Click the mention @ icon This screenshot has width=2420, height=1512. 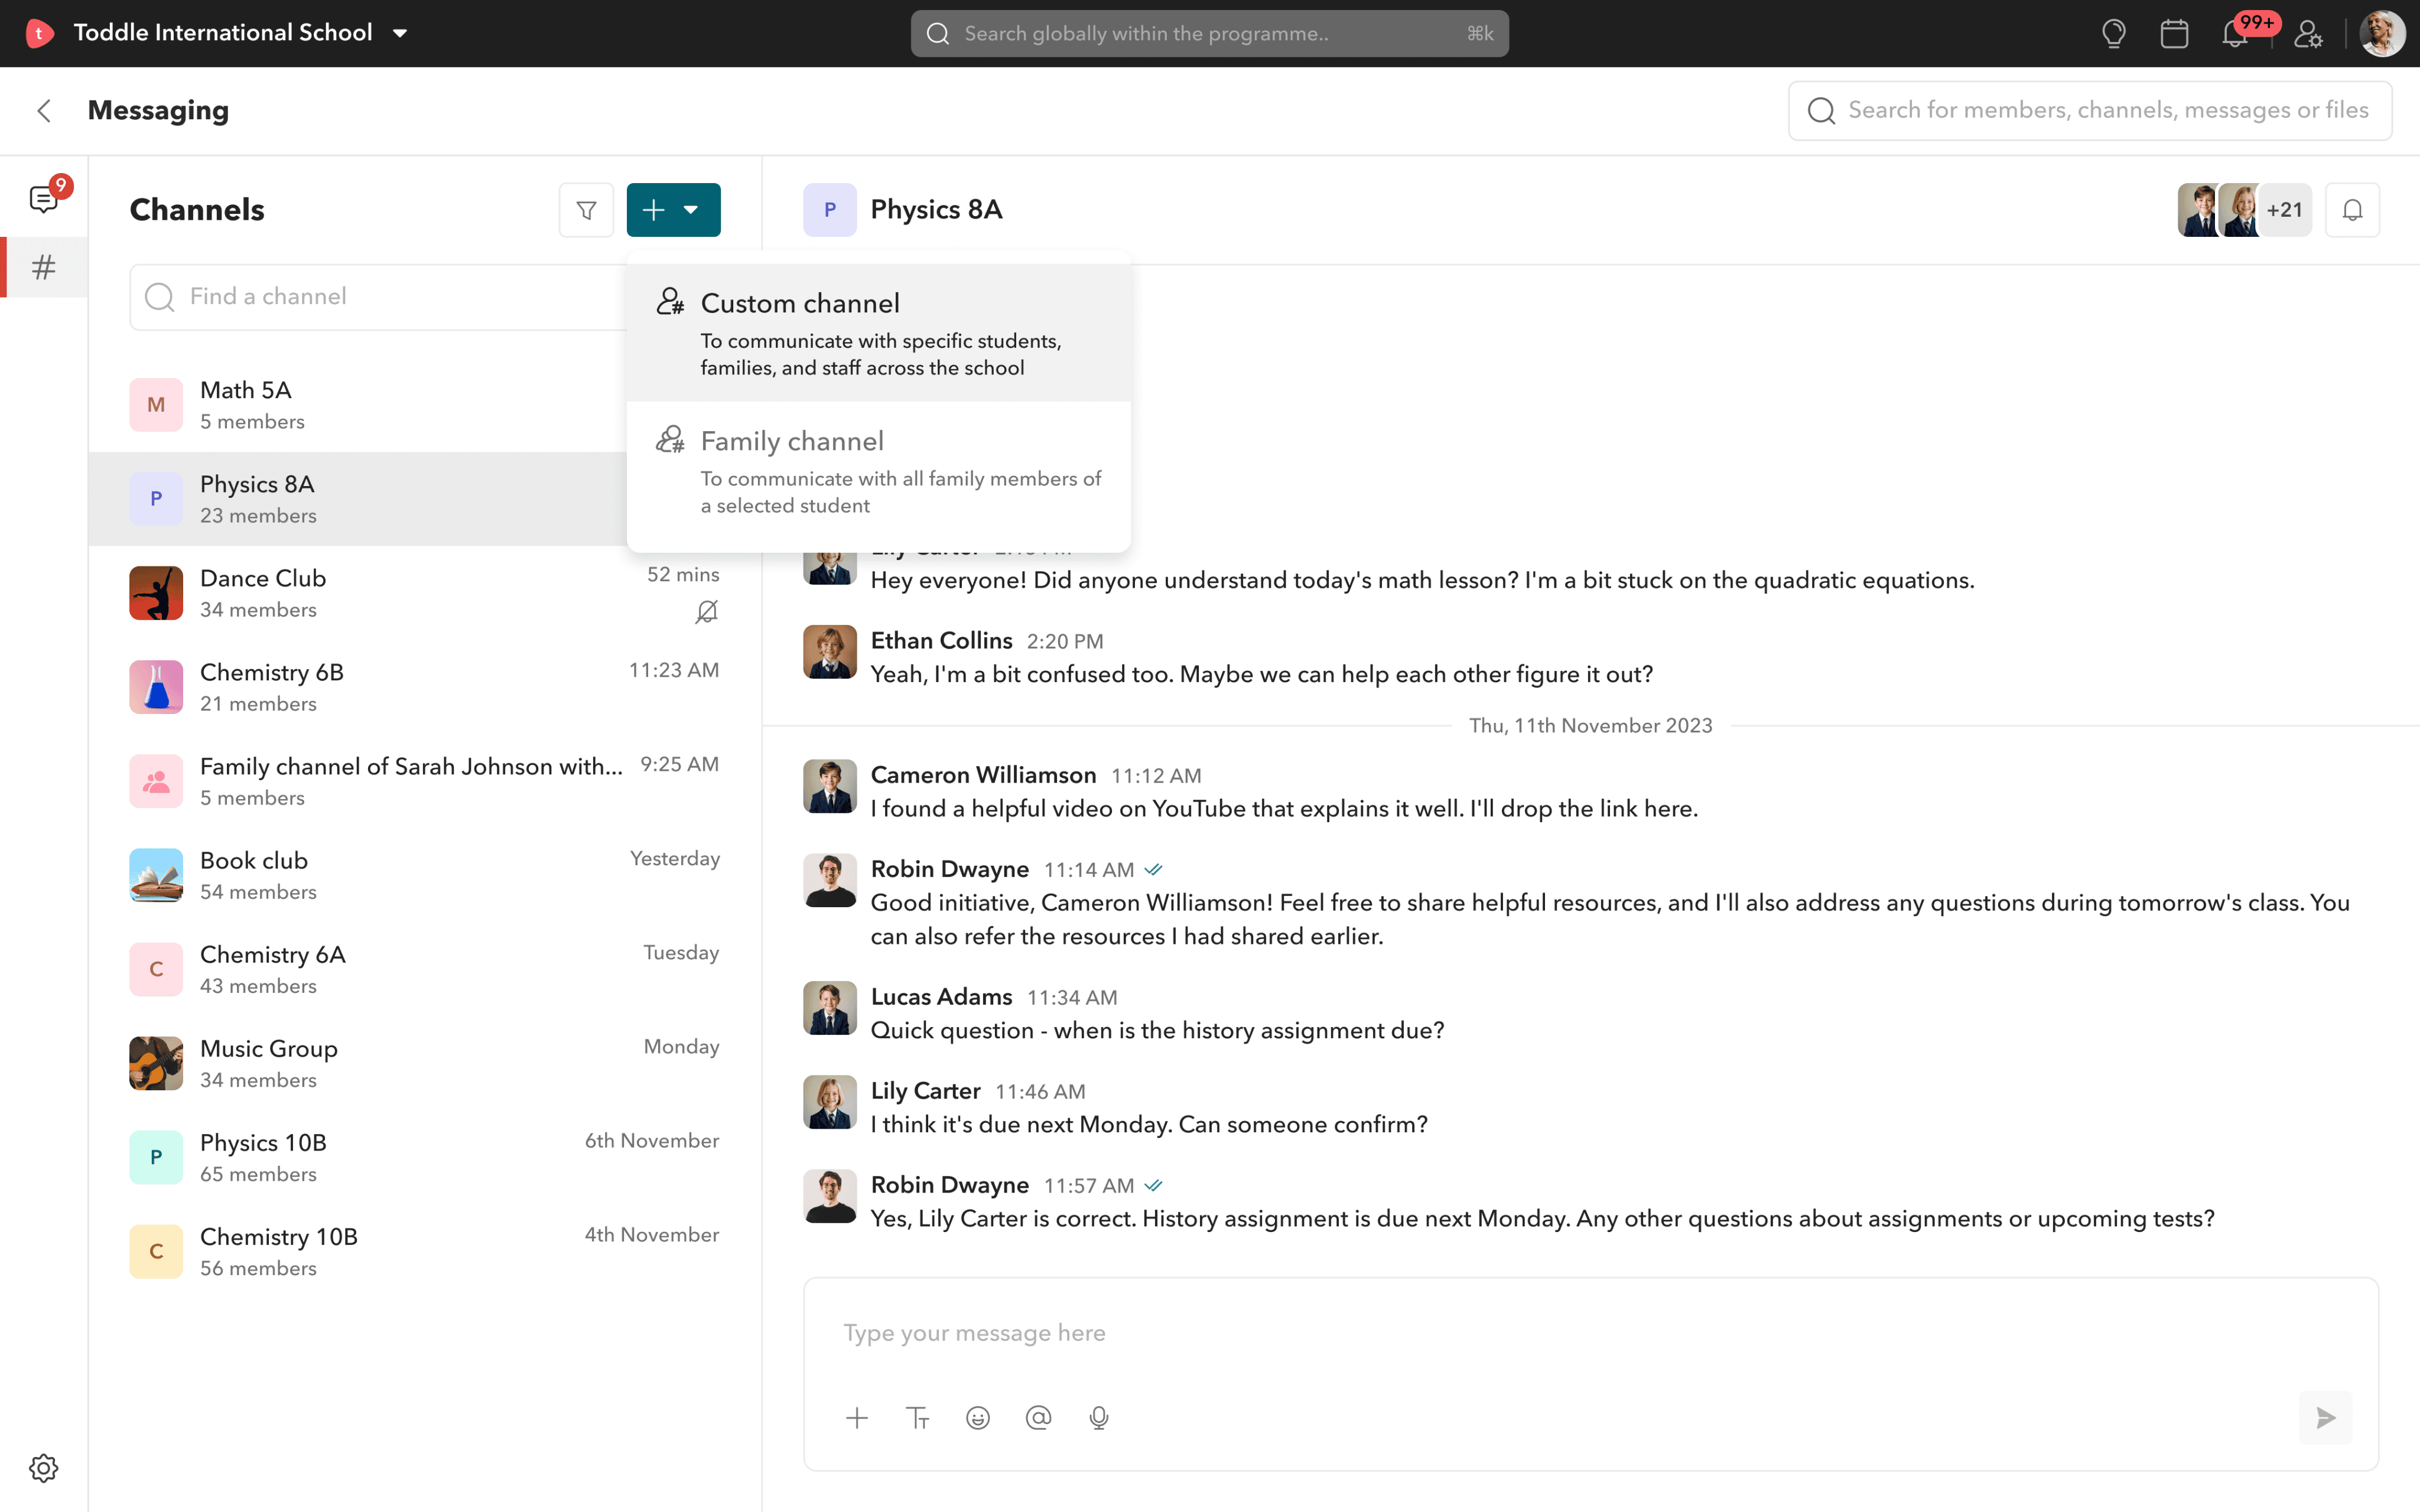click(x=1038, y=1418)
